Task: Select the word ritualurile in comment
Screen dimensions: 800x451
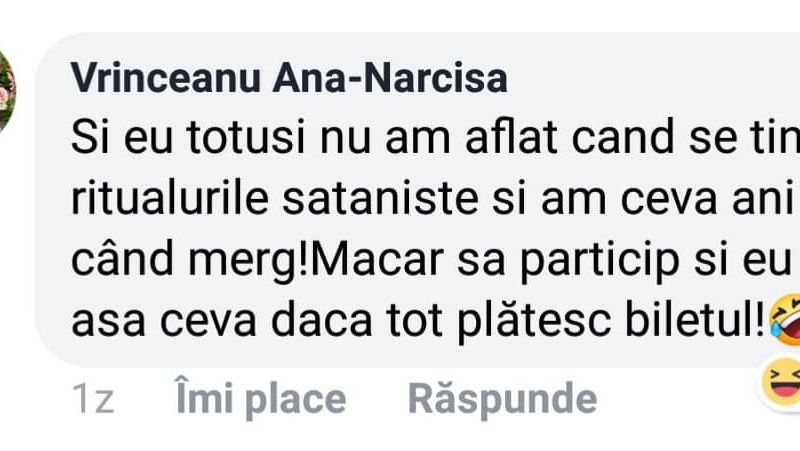Action: (x=170, y=198)
